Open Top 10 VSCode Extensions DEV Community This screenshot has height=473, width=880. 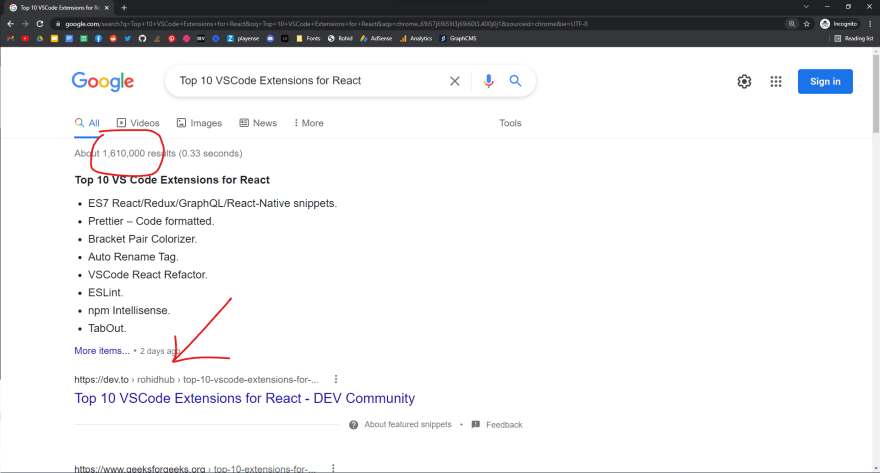click(x=245, y=398)
